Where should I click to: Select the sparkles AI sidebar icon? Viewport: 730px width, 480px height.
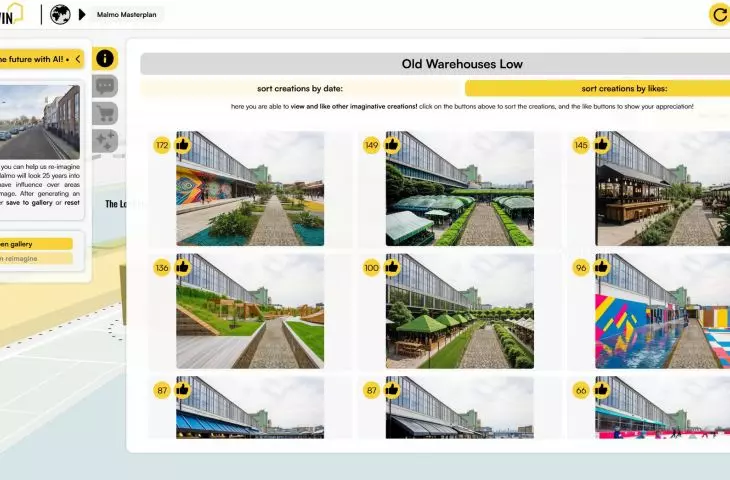[x=105, y=141]
